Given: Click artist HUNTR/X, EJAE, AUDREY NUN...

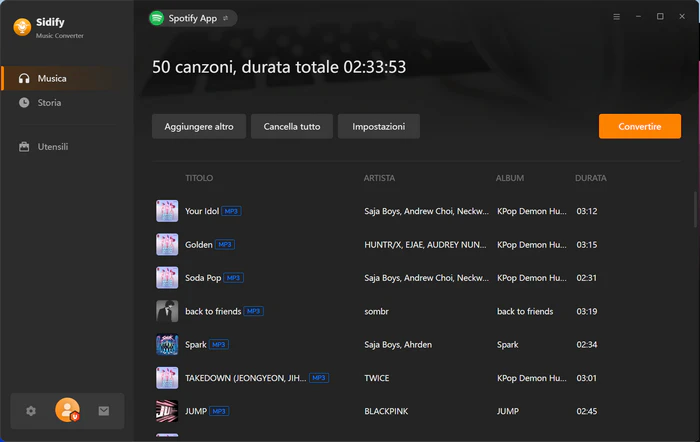Looking at the screenshot, I should click(x=425, y=245).
